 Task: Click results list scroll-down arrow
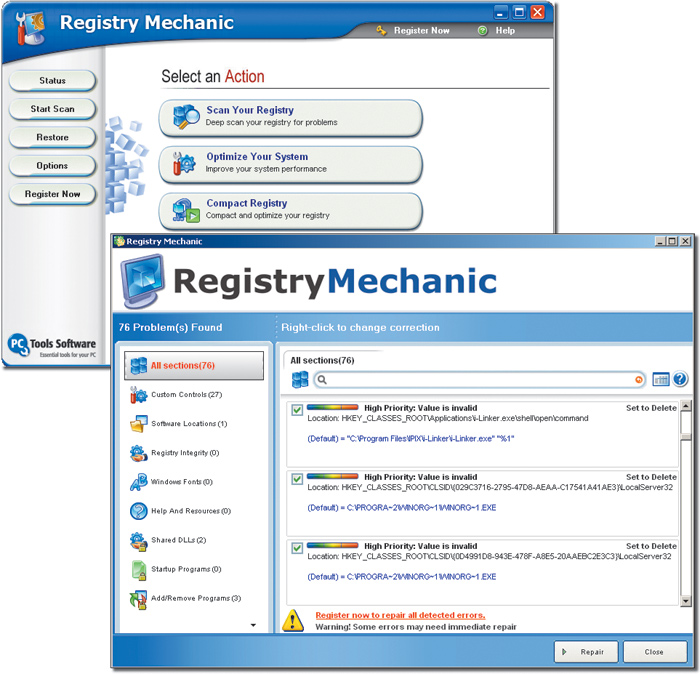(x=686, y=601)
